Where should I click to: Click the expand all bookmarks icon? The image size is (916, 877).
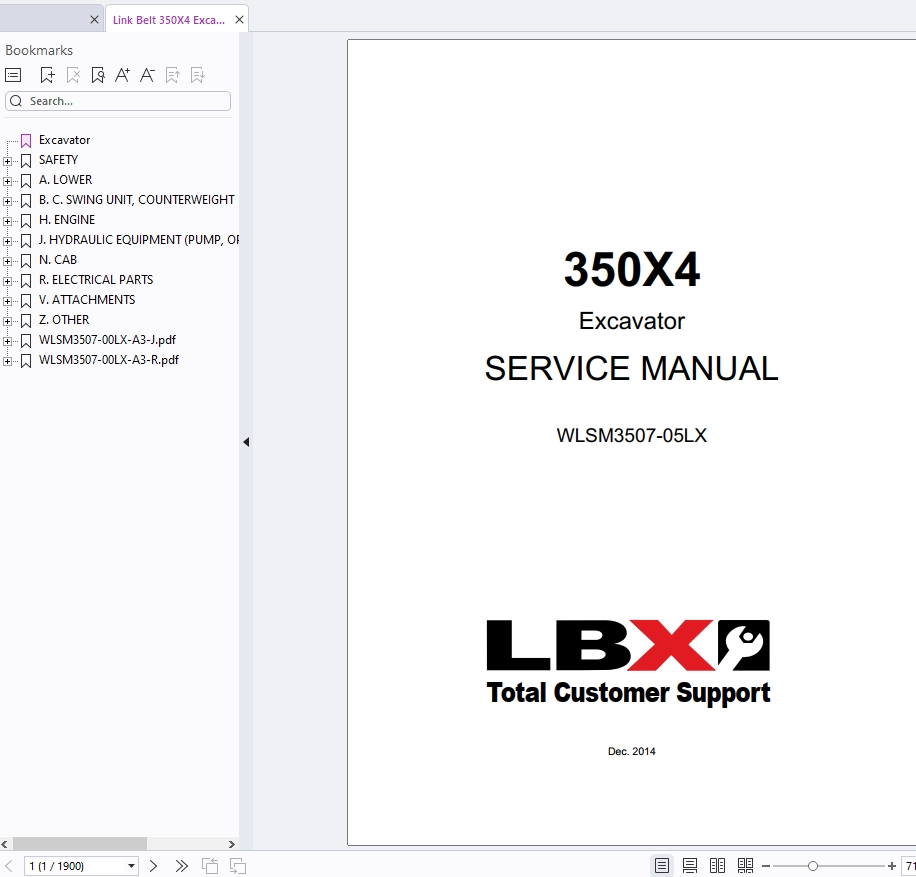pos(172,75)
